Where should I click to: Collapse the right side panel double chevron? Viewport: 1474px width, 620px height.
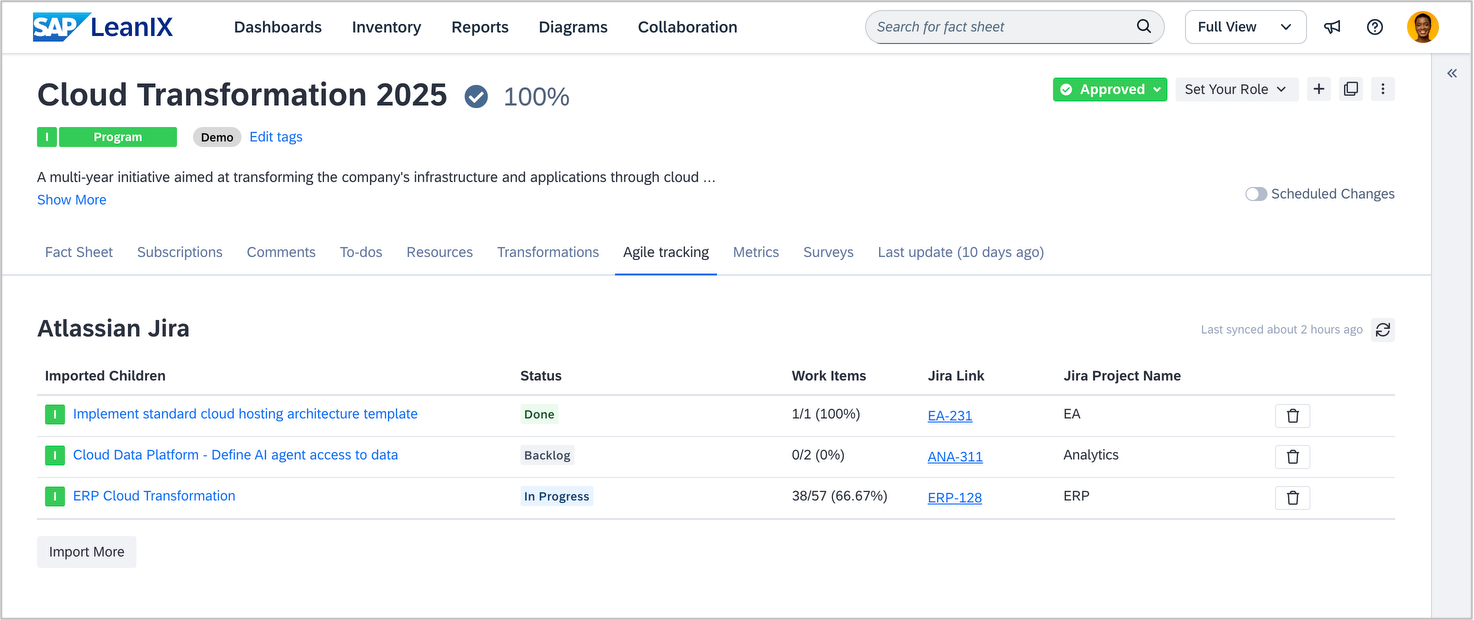pyautogui.click(x=1452, y=73)
